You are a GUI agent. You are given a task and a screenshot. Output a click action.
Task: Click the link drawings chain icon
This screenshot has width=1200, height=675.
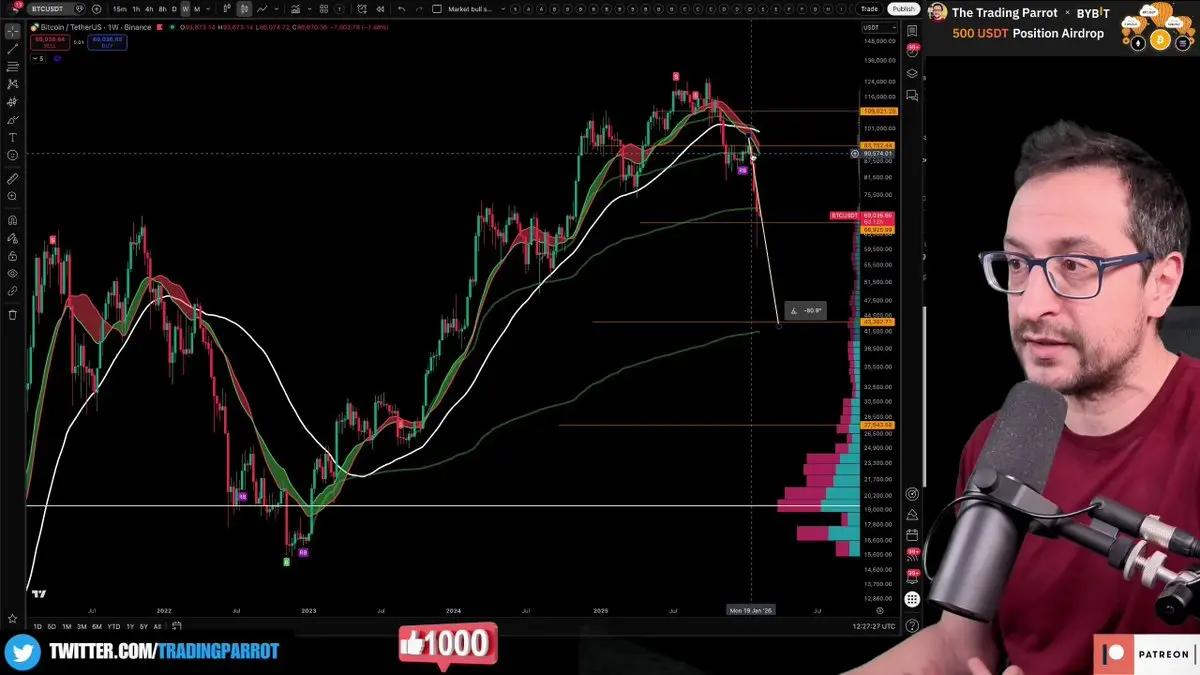tap(13, 291)
